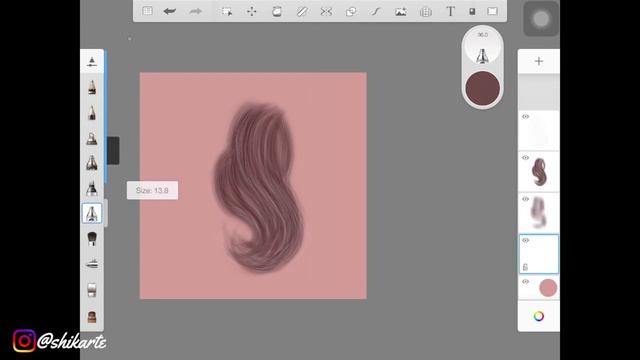Pick the second pencil brush in palette
640x360 pixels.
click(x=92, y=112)
